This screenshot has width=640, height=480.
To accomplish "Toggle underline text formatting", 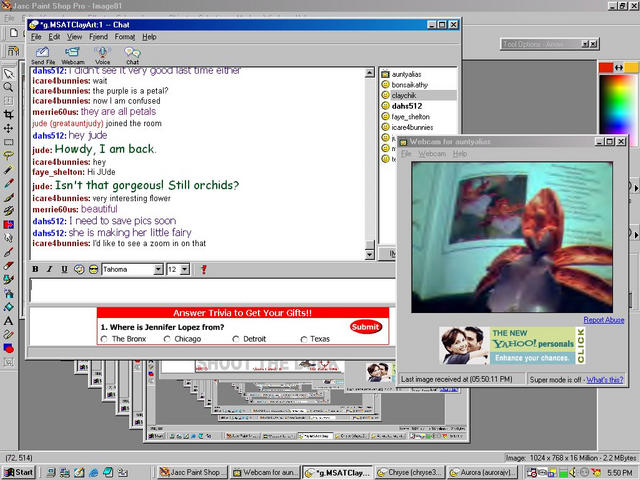I will (x=64, y=269).
